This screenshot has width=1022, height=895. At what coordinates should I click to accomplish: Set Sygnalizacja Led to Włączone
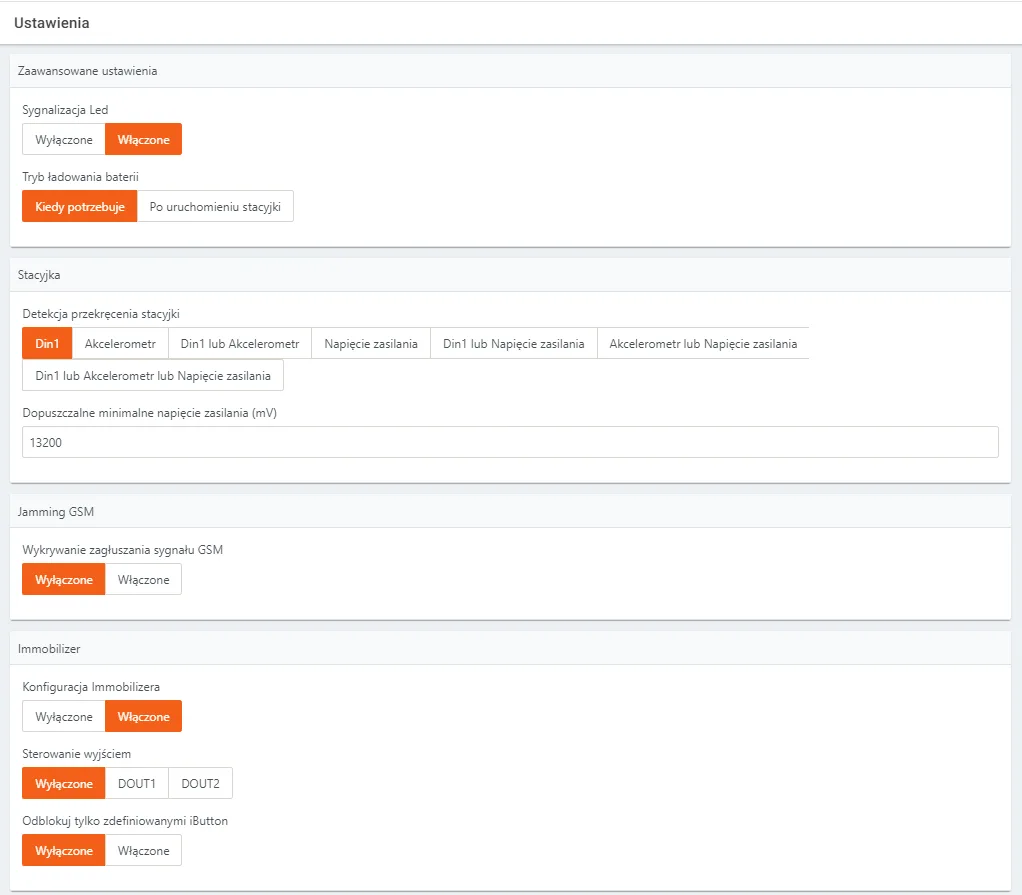(143, 140)
